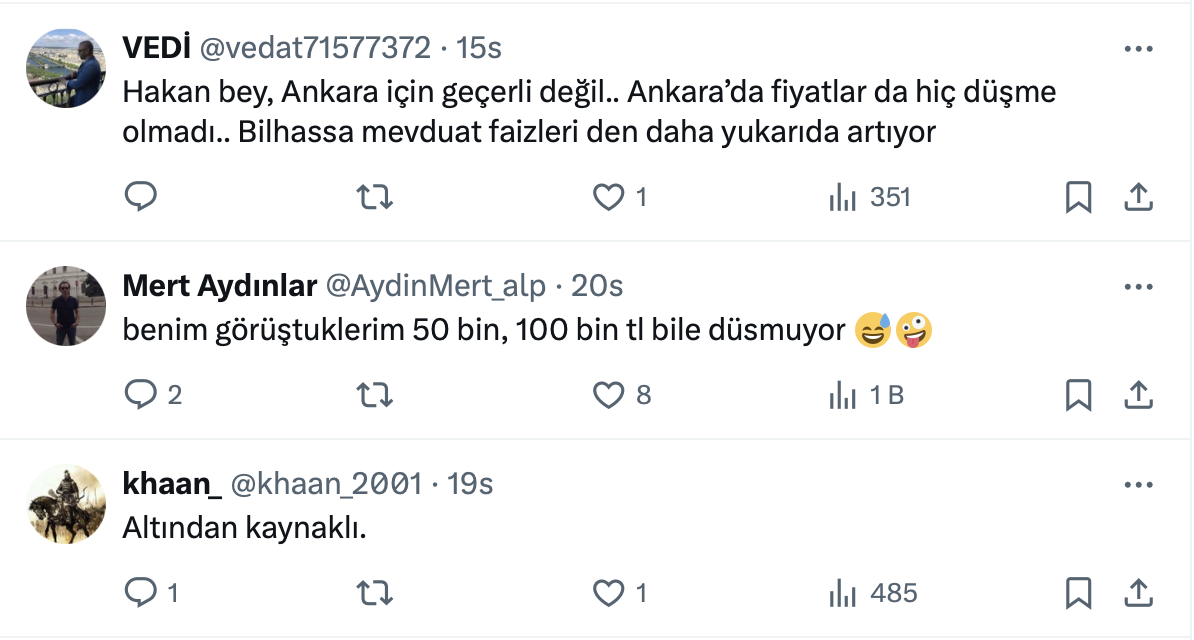Screen dimensions: 1194x640
Task: Open more options on khaan_'s tweet
Action: (1139, 485)
